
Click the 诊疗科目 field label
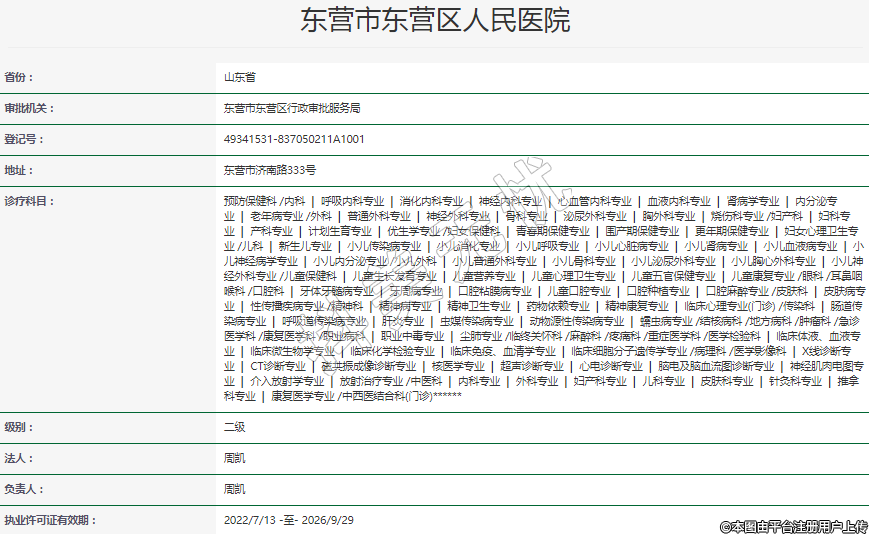(30, 201)
